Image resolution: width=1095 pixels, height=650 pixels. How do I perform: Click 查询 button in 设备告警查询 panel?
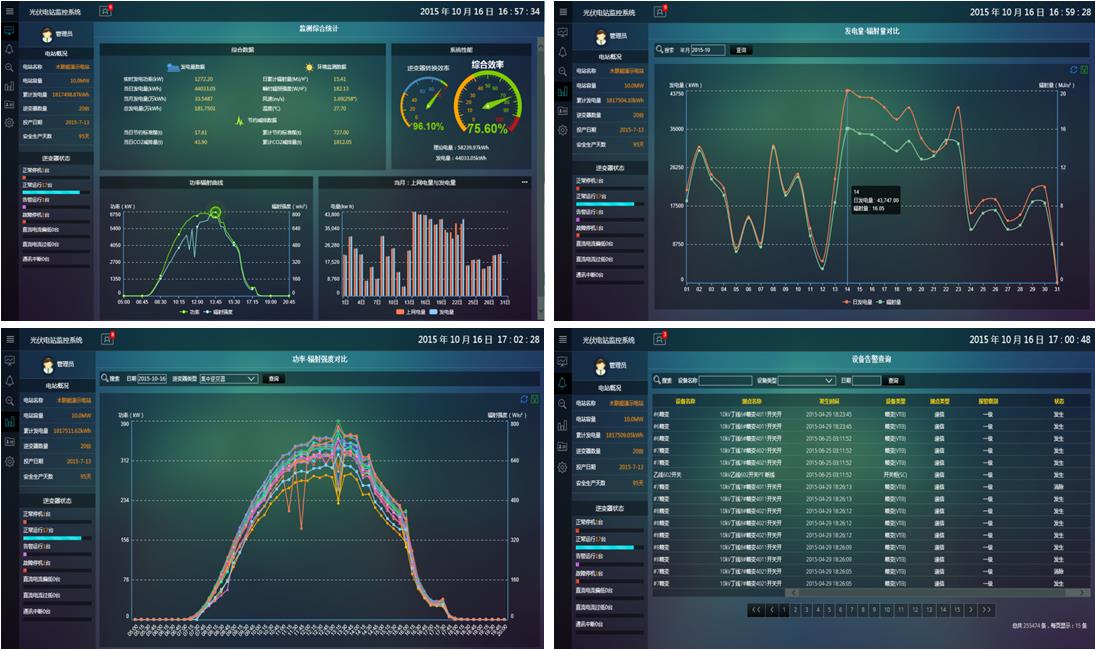click(894, 380)
